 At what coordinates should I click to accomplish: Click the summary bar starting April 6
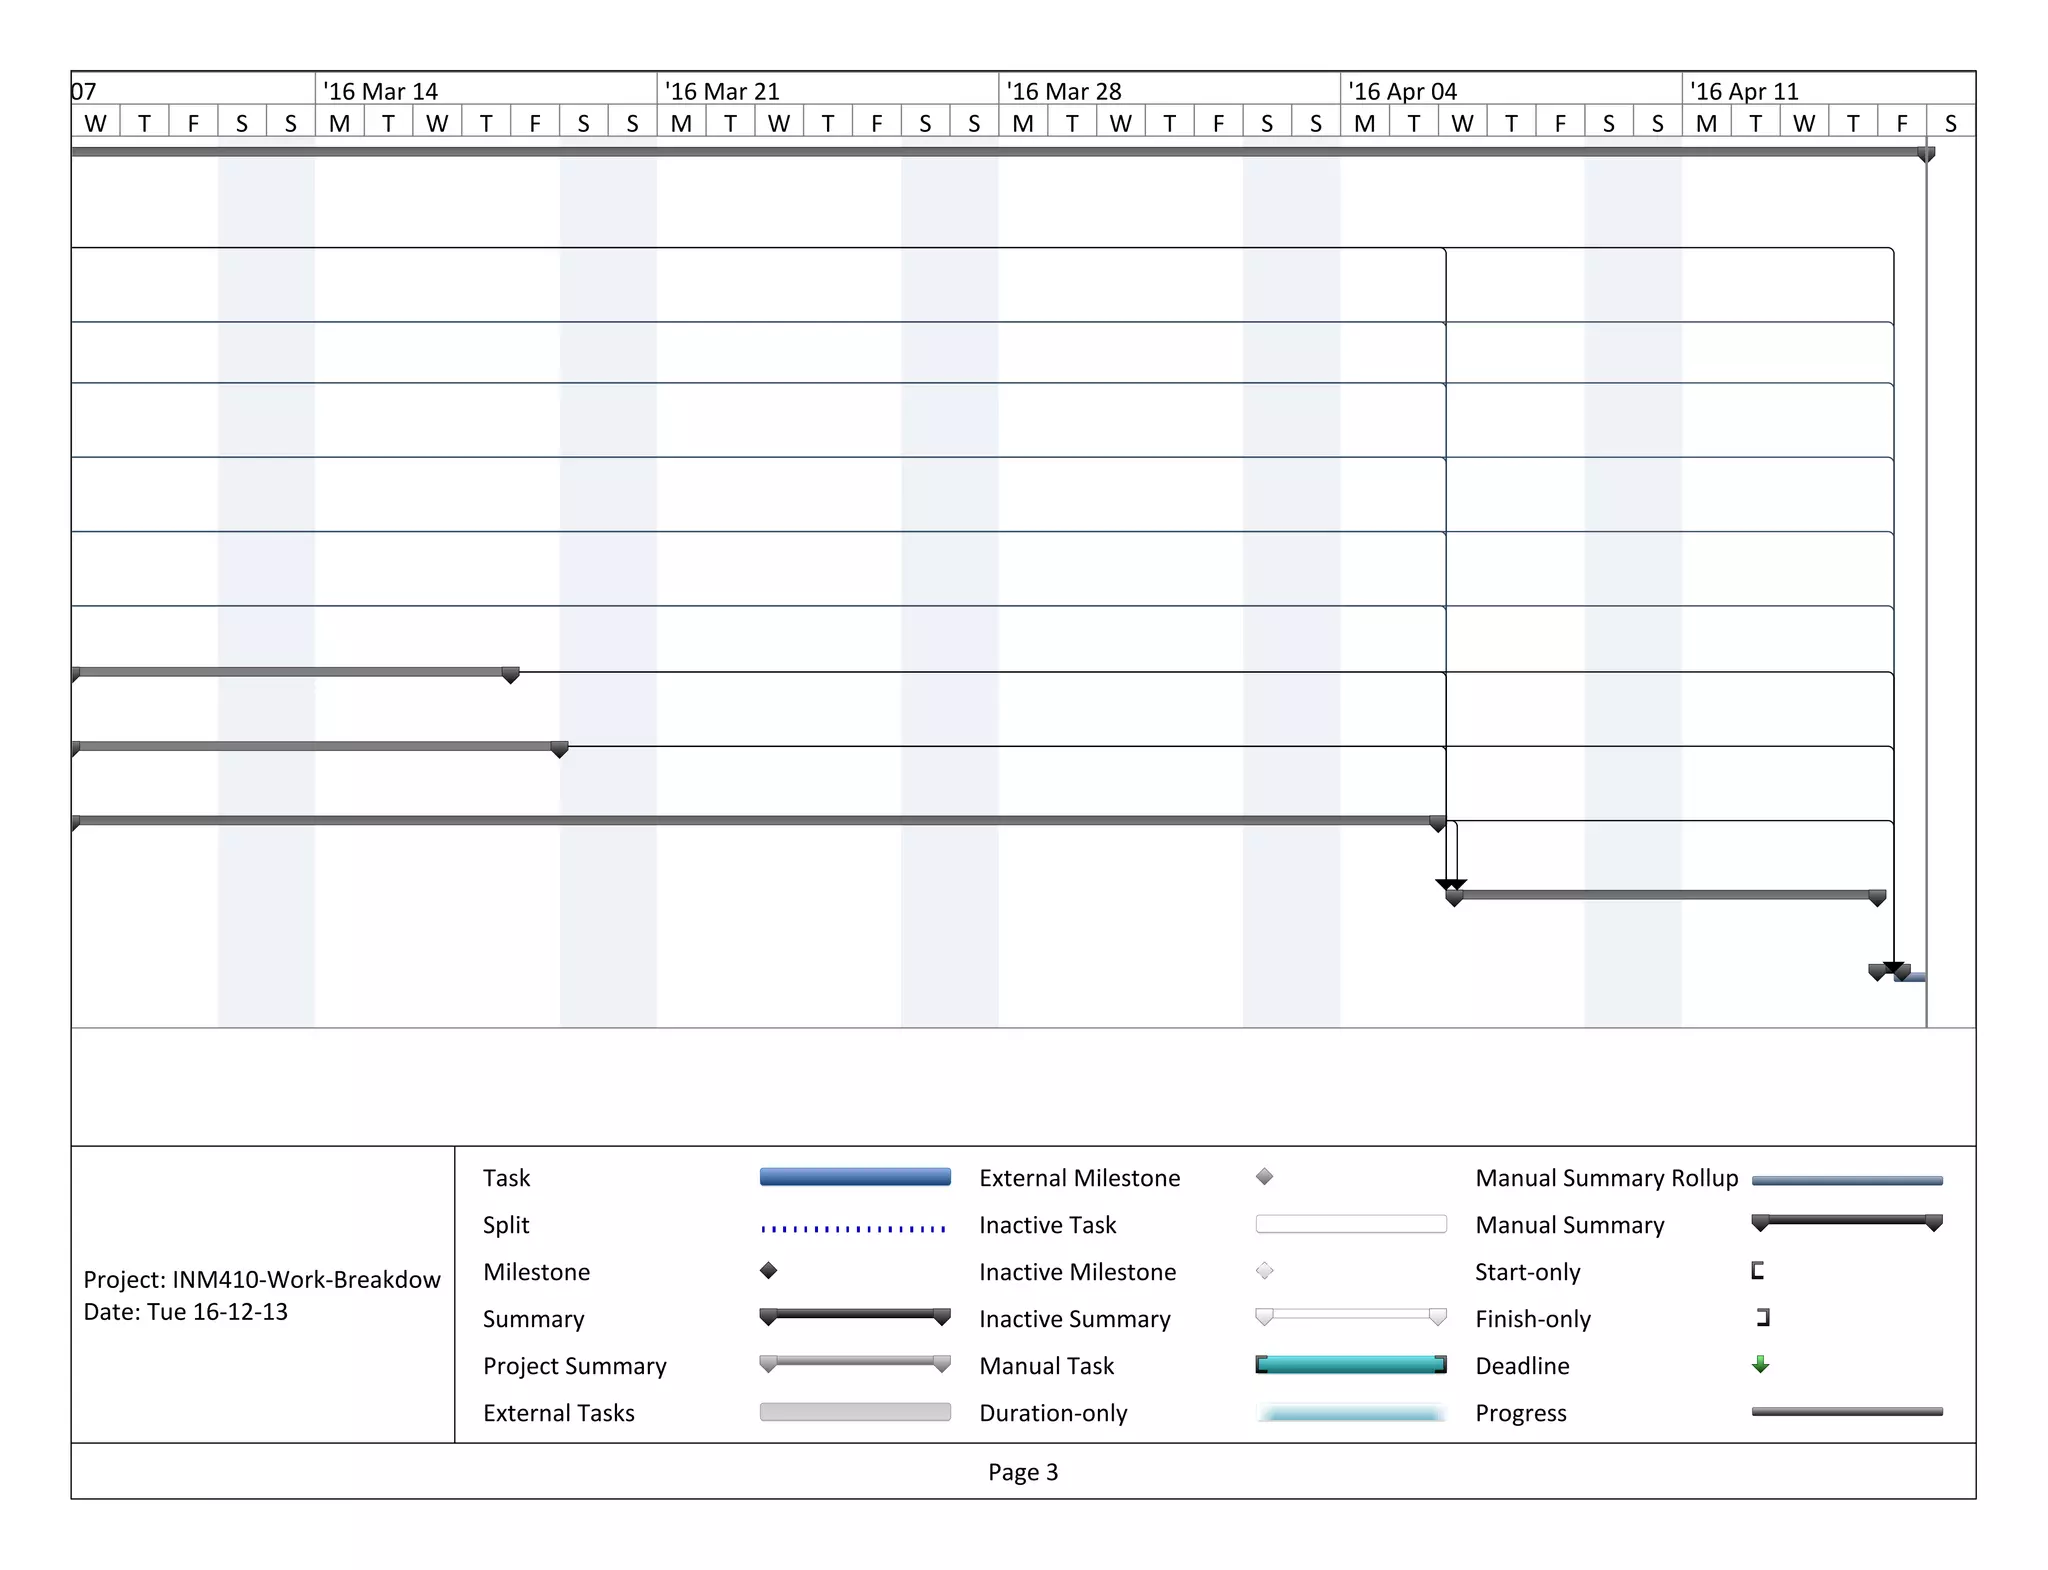click(1665, 895)
